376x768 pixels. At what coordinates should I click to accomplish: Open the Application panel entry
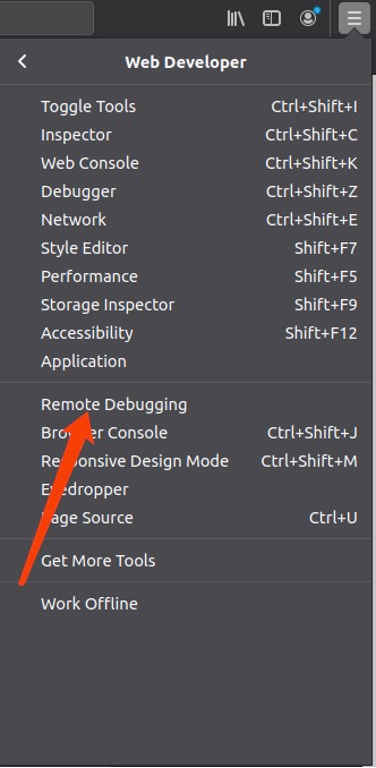pyautogui.click(x=188, y=362)
